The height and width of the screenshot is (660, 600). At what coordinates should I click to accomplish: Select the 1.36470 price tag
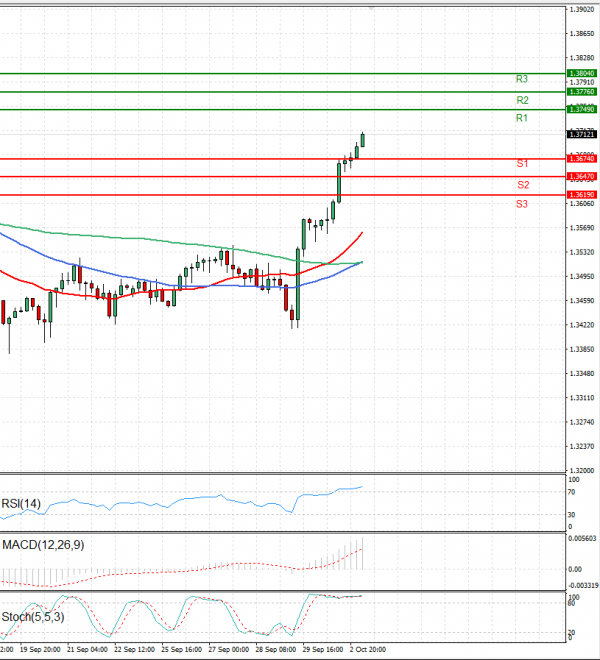581,177
